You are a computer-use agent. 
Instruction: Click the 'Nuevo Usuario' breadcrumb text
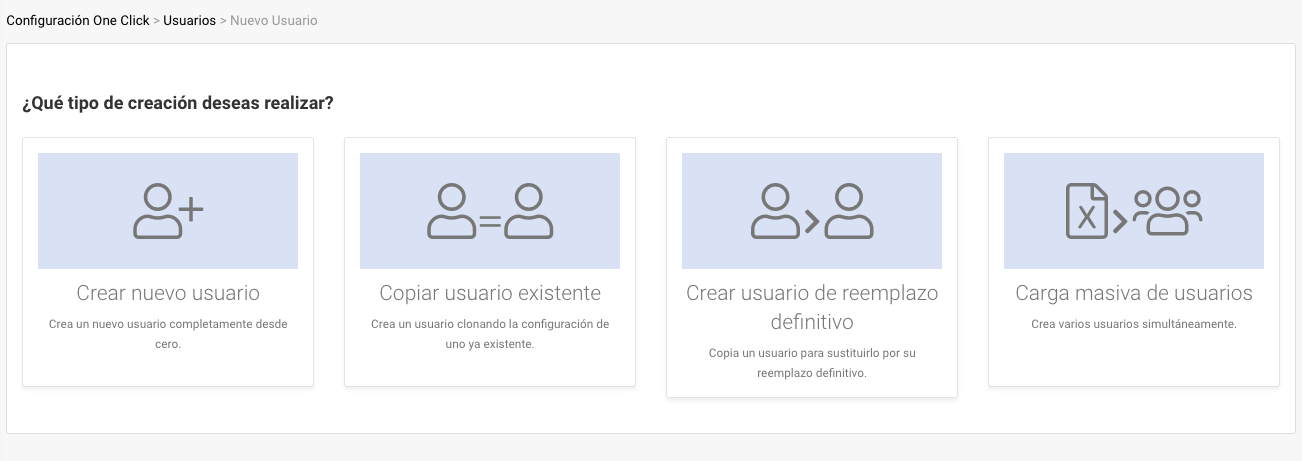coord(273,20)
